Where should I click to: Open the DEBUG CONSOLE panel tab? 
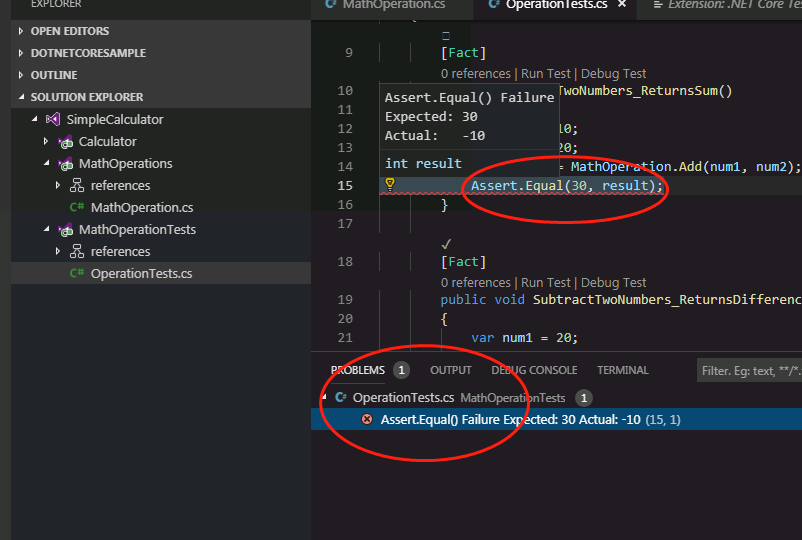[534, 370]
